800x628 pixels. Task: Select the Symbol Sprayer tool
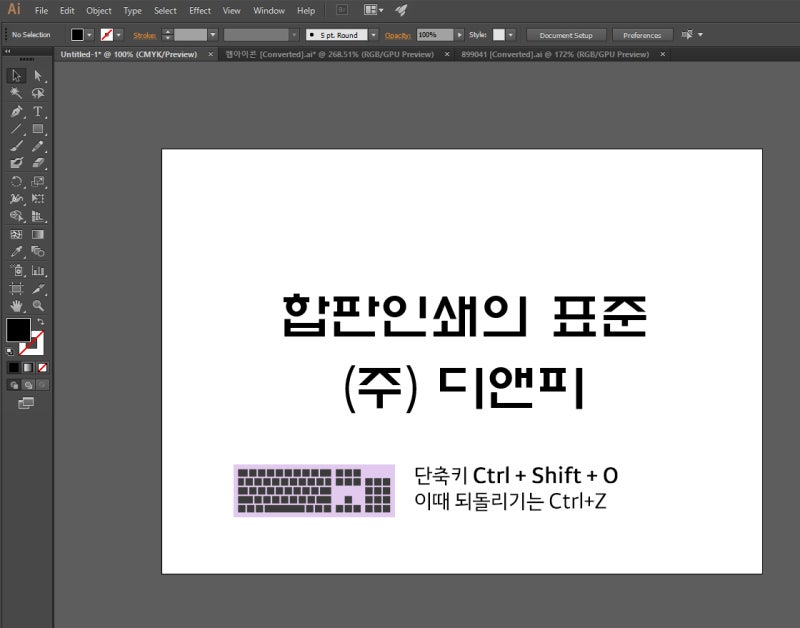click(16, 270)
